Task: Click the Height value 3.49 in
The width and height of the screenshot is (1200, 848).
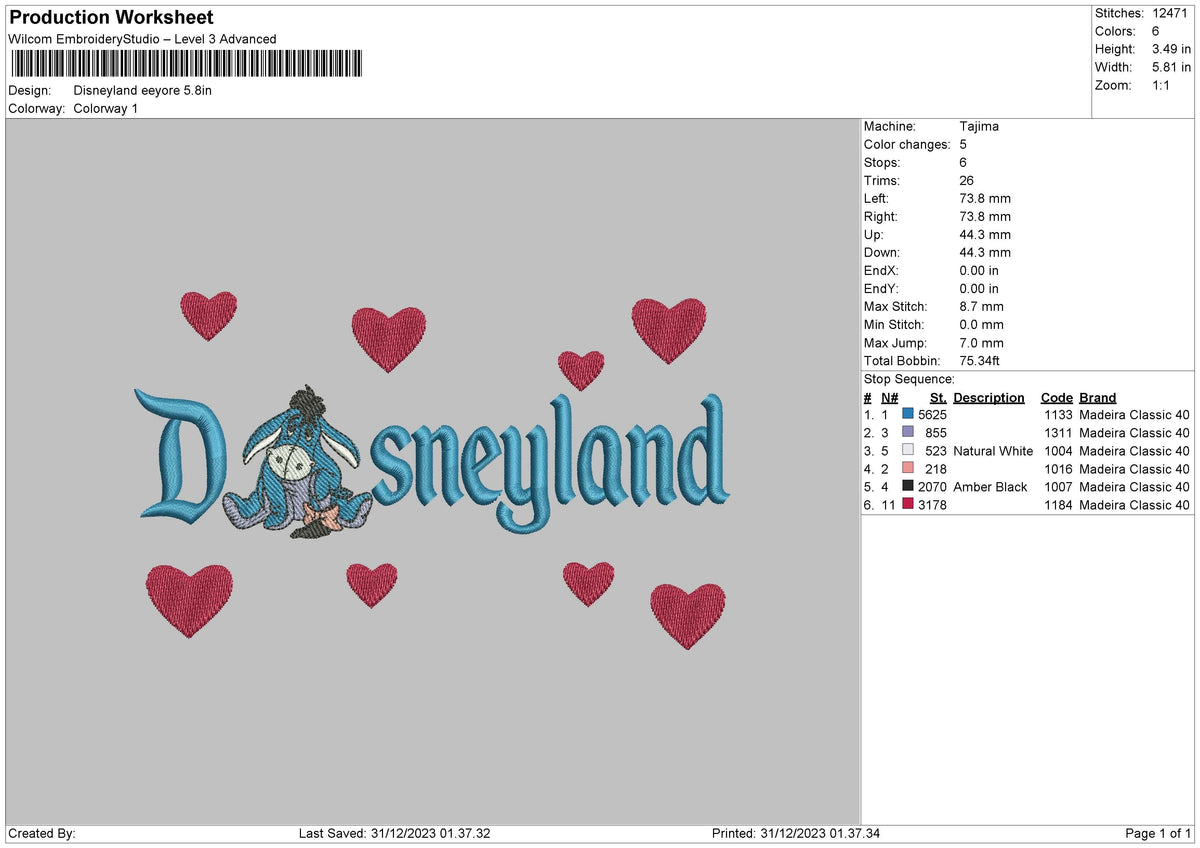Action: pyautogui.click(x=1171, y=49)
